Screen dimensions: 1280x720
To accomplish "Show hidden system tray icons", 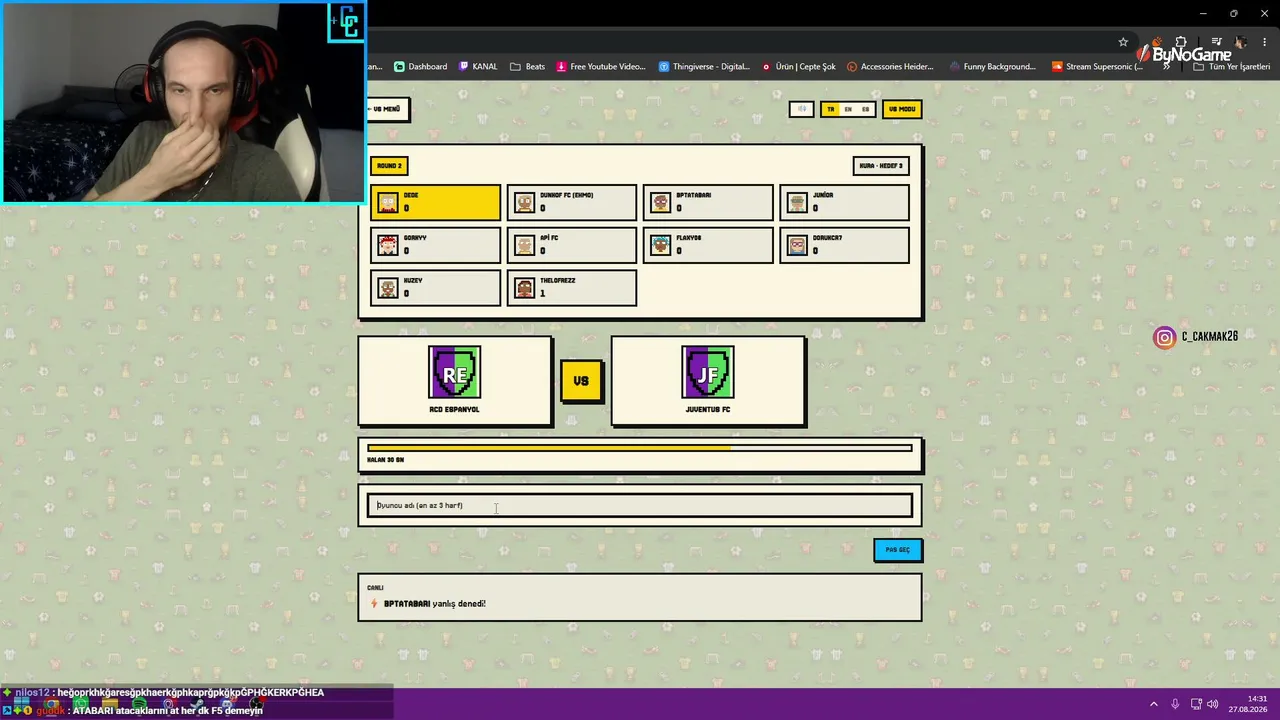I will (x=1153, y=704).
